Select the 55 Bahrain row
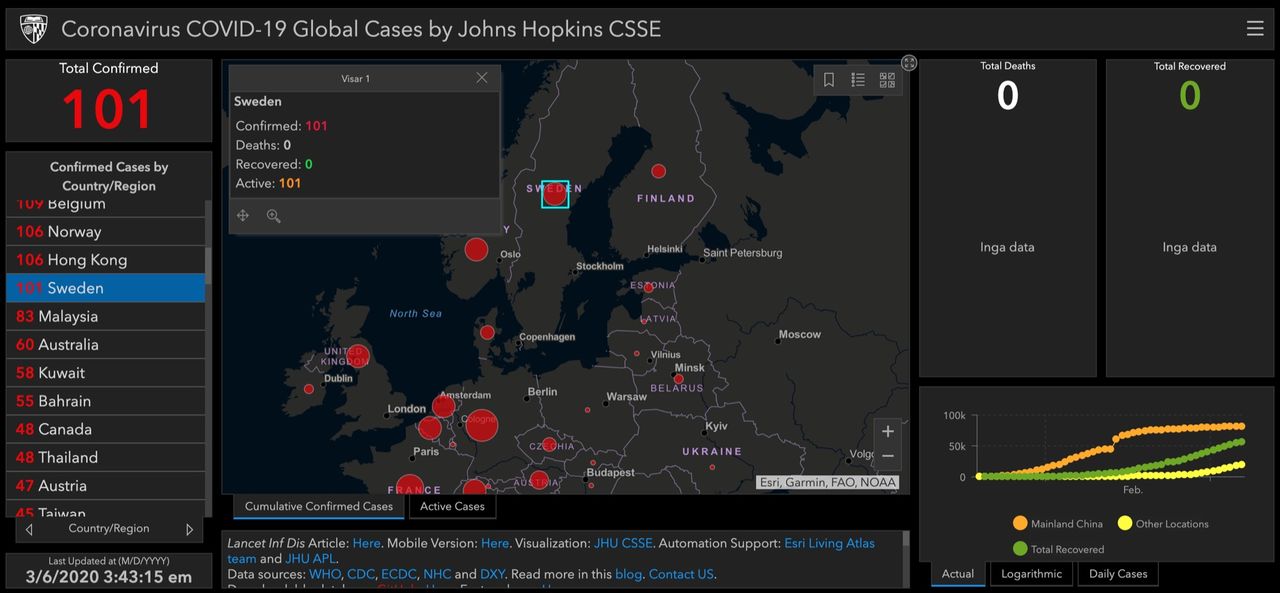This screenshot has width=1280, height=593. point(105,401)
